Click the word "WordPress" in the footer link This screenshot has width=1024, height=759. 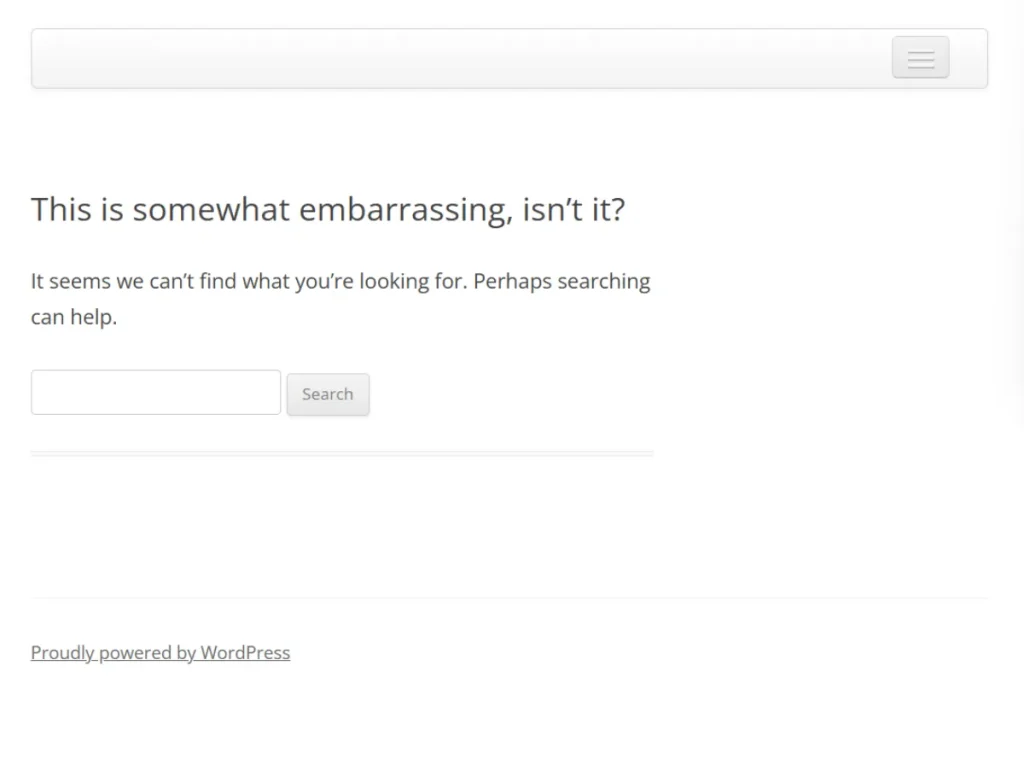coord(245,653)
